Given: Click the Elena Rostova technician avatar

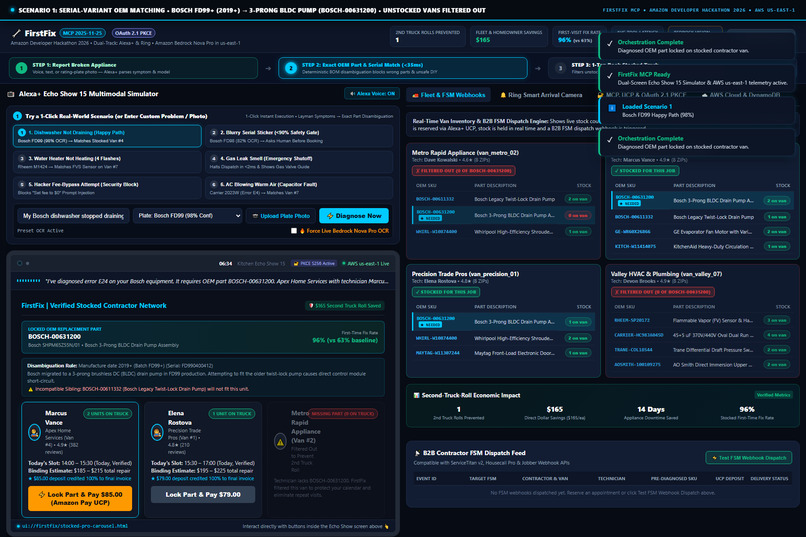Looking at the screenshot, I should [157, 432].
